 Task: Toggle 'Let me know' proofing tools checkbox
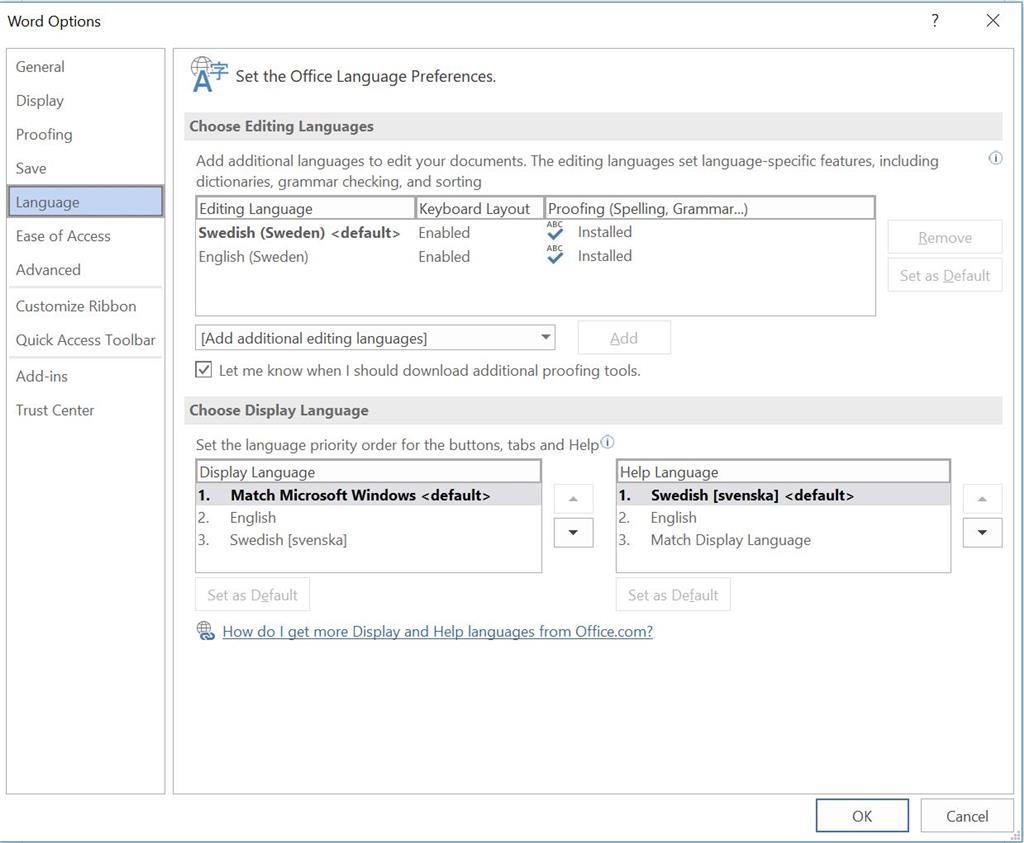(x=204, y=370)
